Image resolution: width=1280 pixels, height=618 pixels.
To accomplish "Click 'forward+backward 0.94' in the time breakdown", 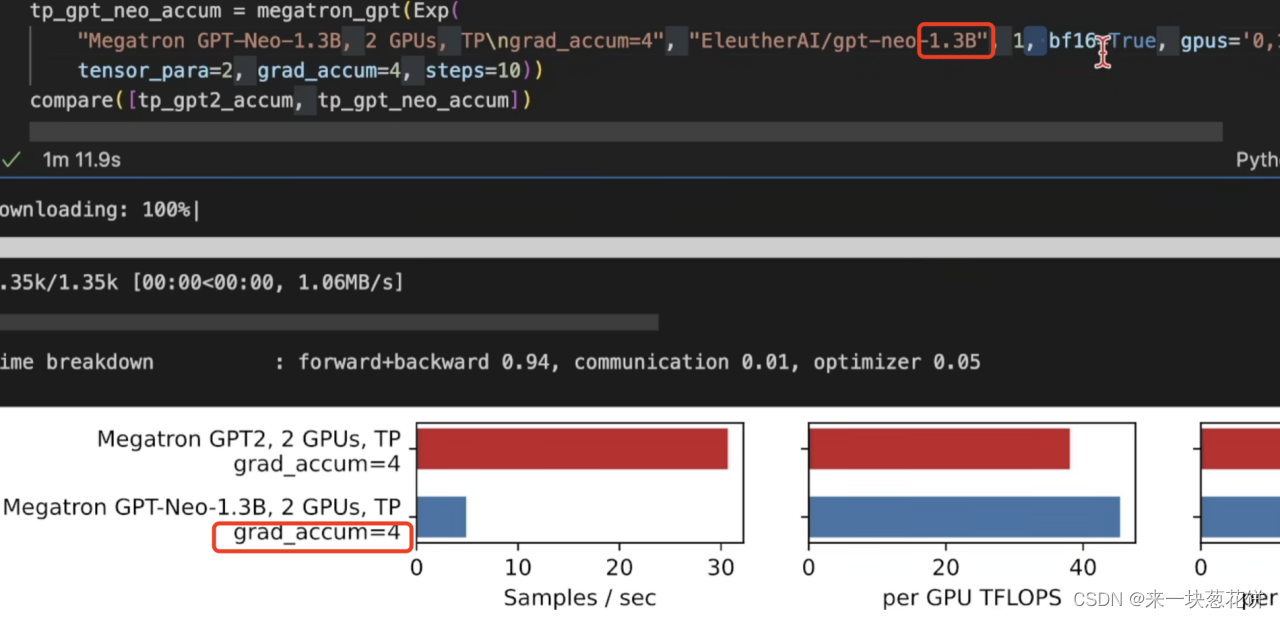I will pyautogui.click(x=424, y=362).
